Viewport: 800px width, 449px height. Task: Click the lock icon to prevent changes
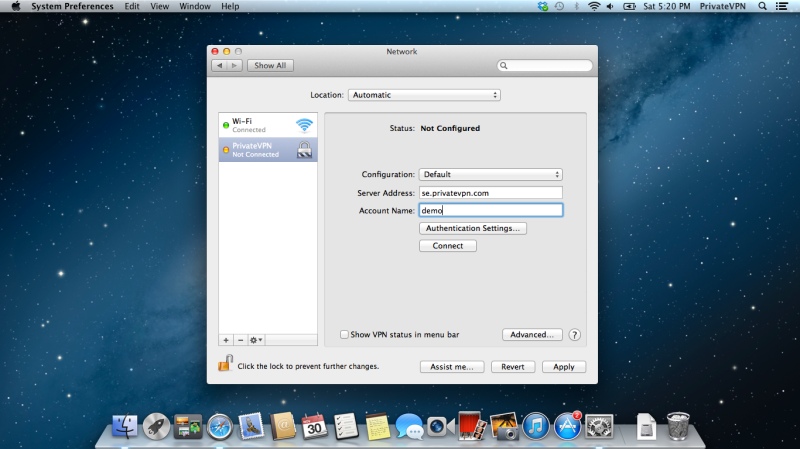225,365
